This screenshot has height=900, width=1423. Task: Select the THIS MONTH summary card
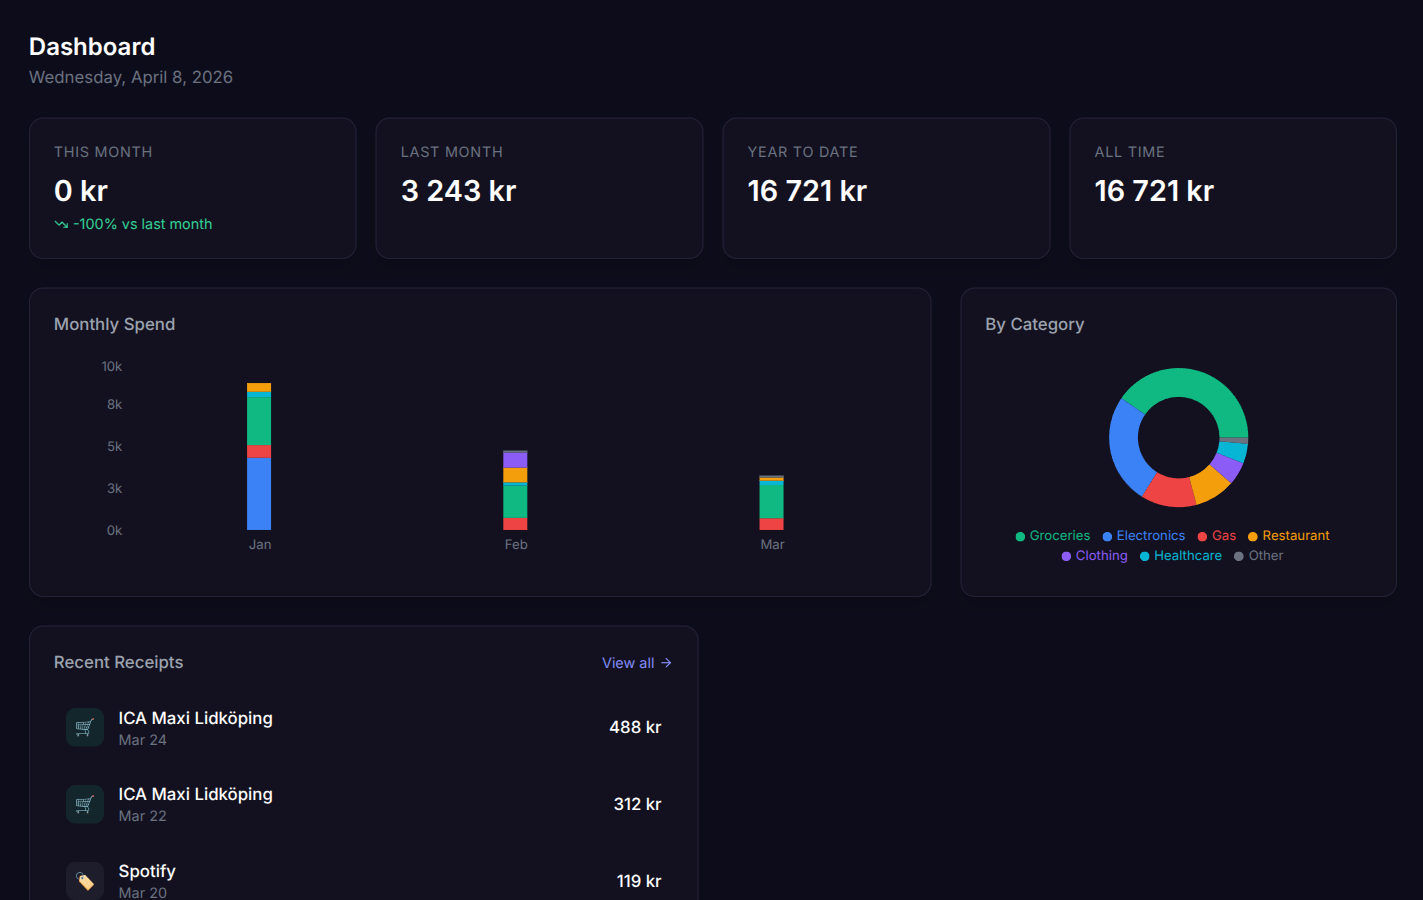click(x=192, y=188)
